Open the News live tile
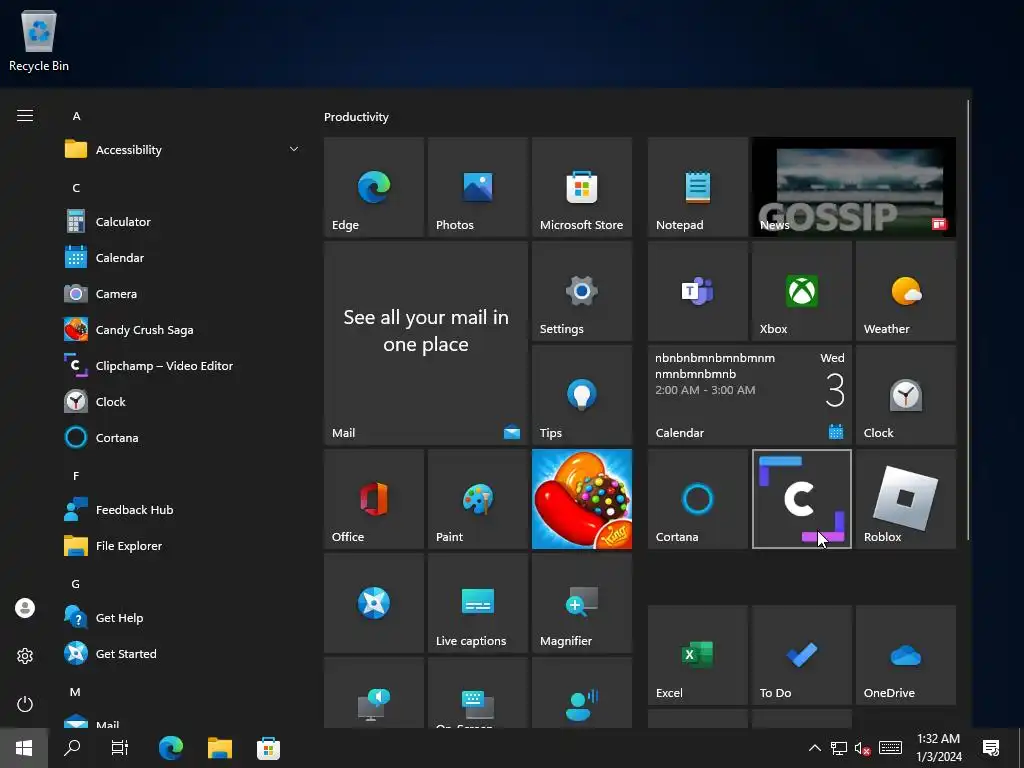Image resolution: width=1024 pixels, height=768 pixels. (854, 187)
